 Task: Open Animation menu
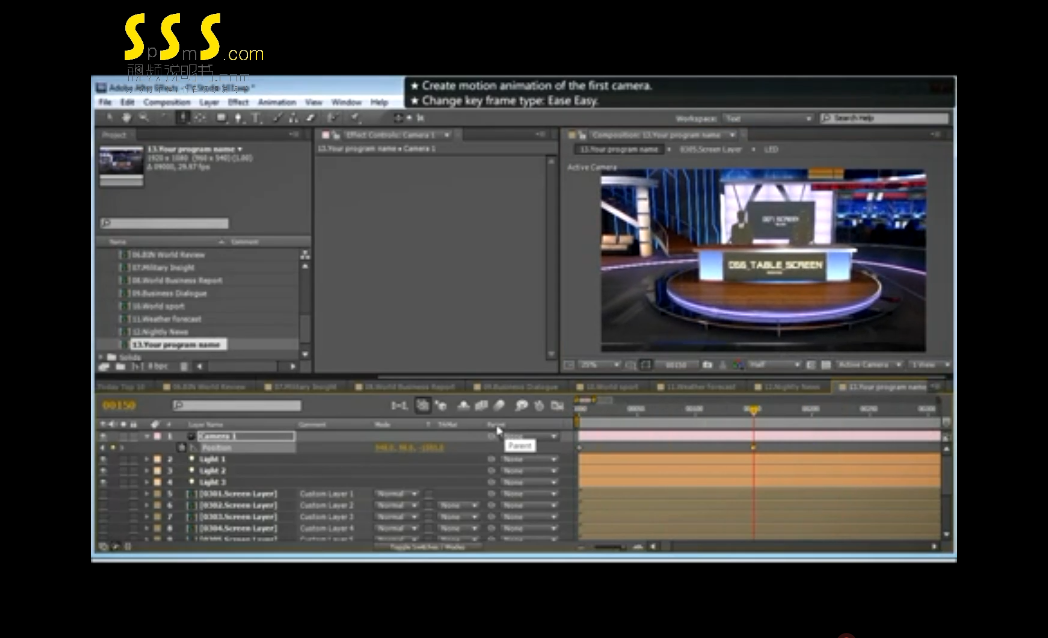click(x=277, y=102)
